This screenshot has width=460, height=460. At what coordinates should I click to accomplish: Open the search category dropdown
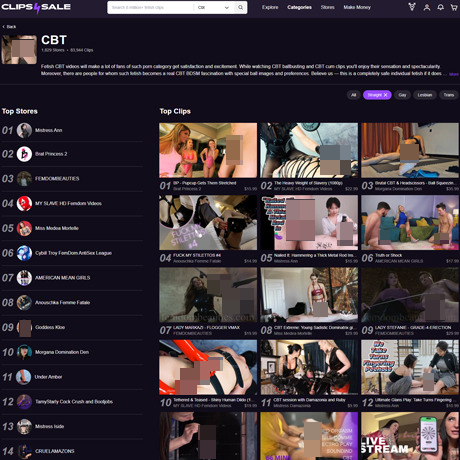tap(213, 7)
